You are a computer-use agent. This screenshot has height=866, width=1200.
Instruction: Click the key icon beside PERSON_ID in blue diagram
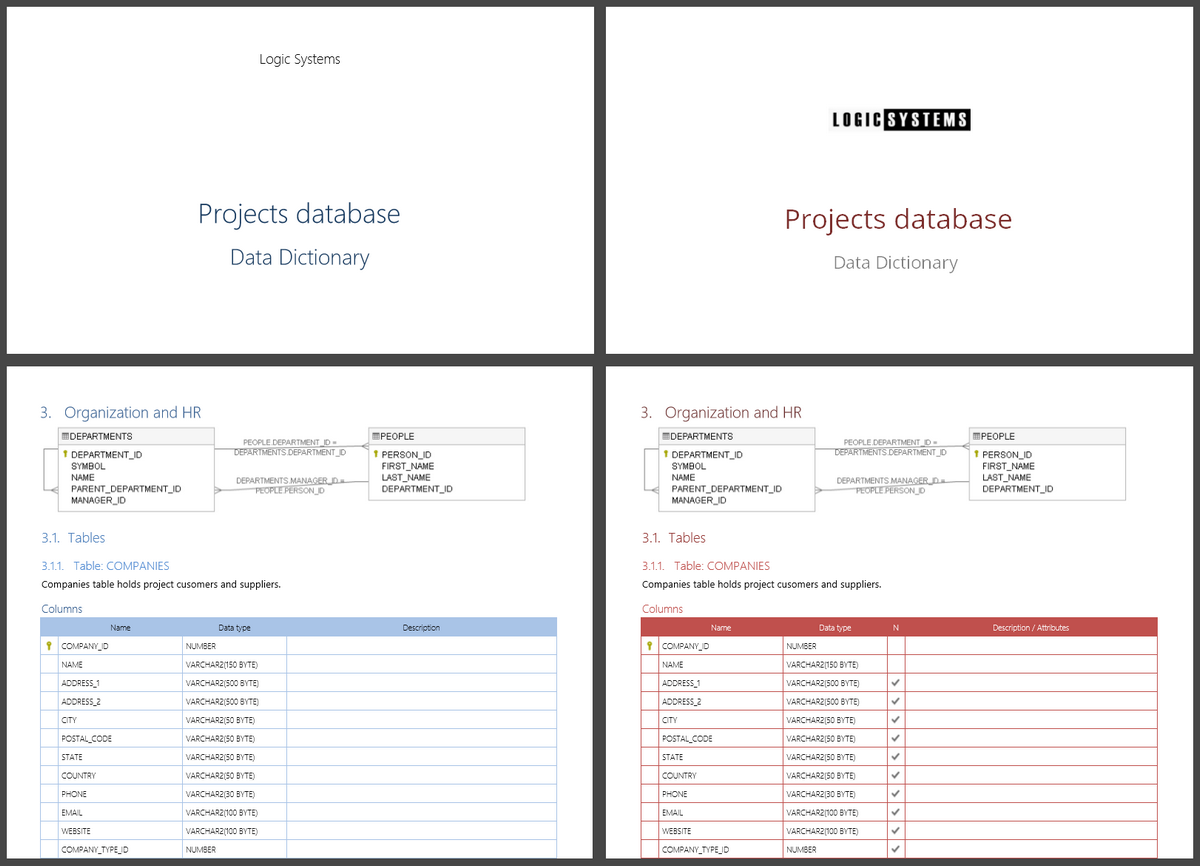coord(376,454)
